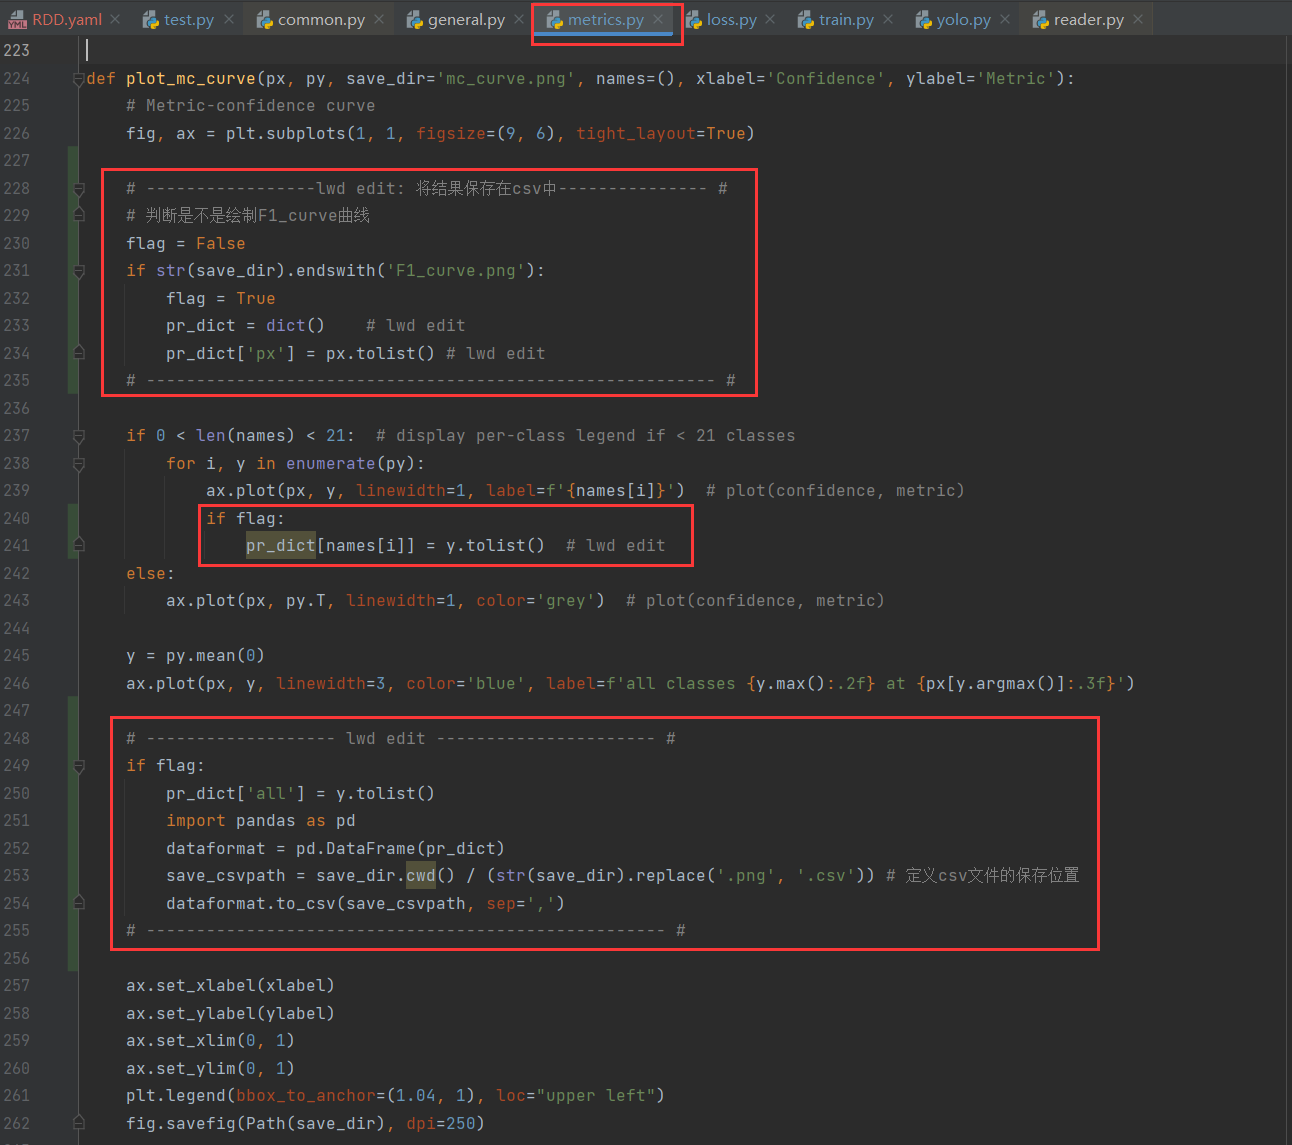This screenshot has width=1292, height=1145.
Task: Click the Python file icon on test.py tab
Action: pos(151,20)
